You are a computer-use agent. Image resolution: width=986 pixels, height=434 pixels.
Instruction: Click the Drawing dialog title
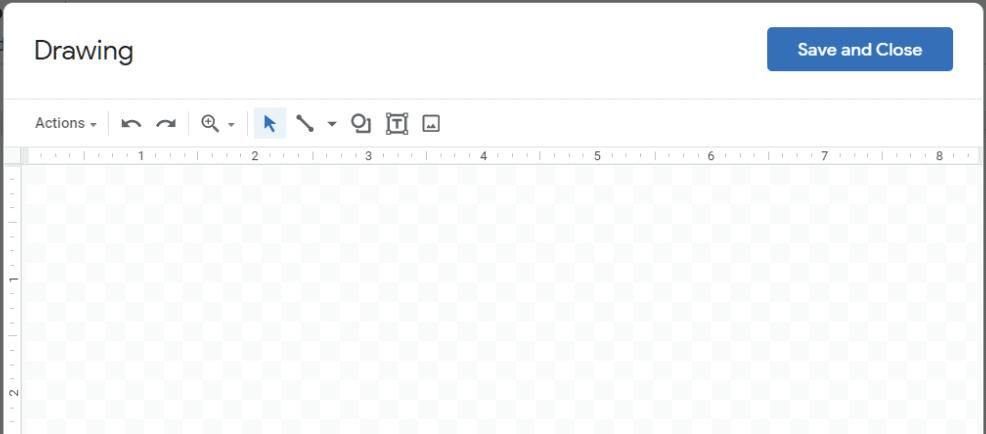click(84, 50)
